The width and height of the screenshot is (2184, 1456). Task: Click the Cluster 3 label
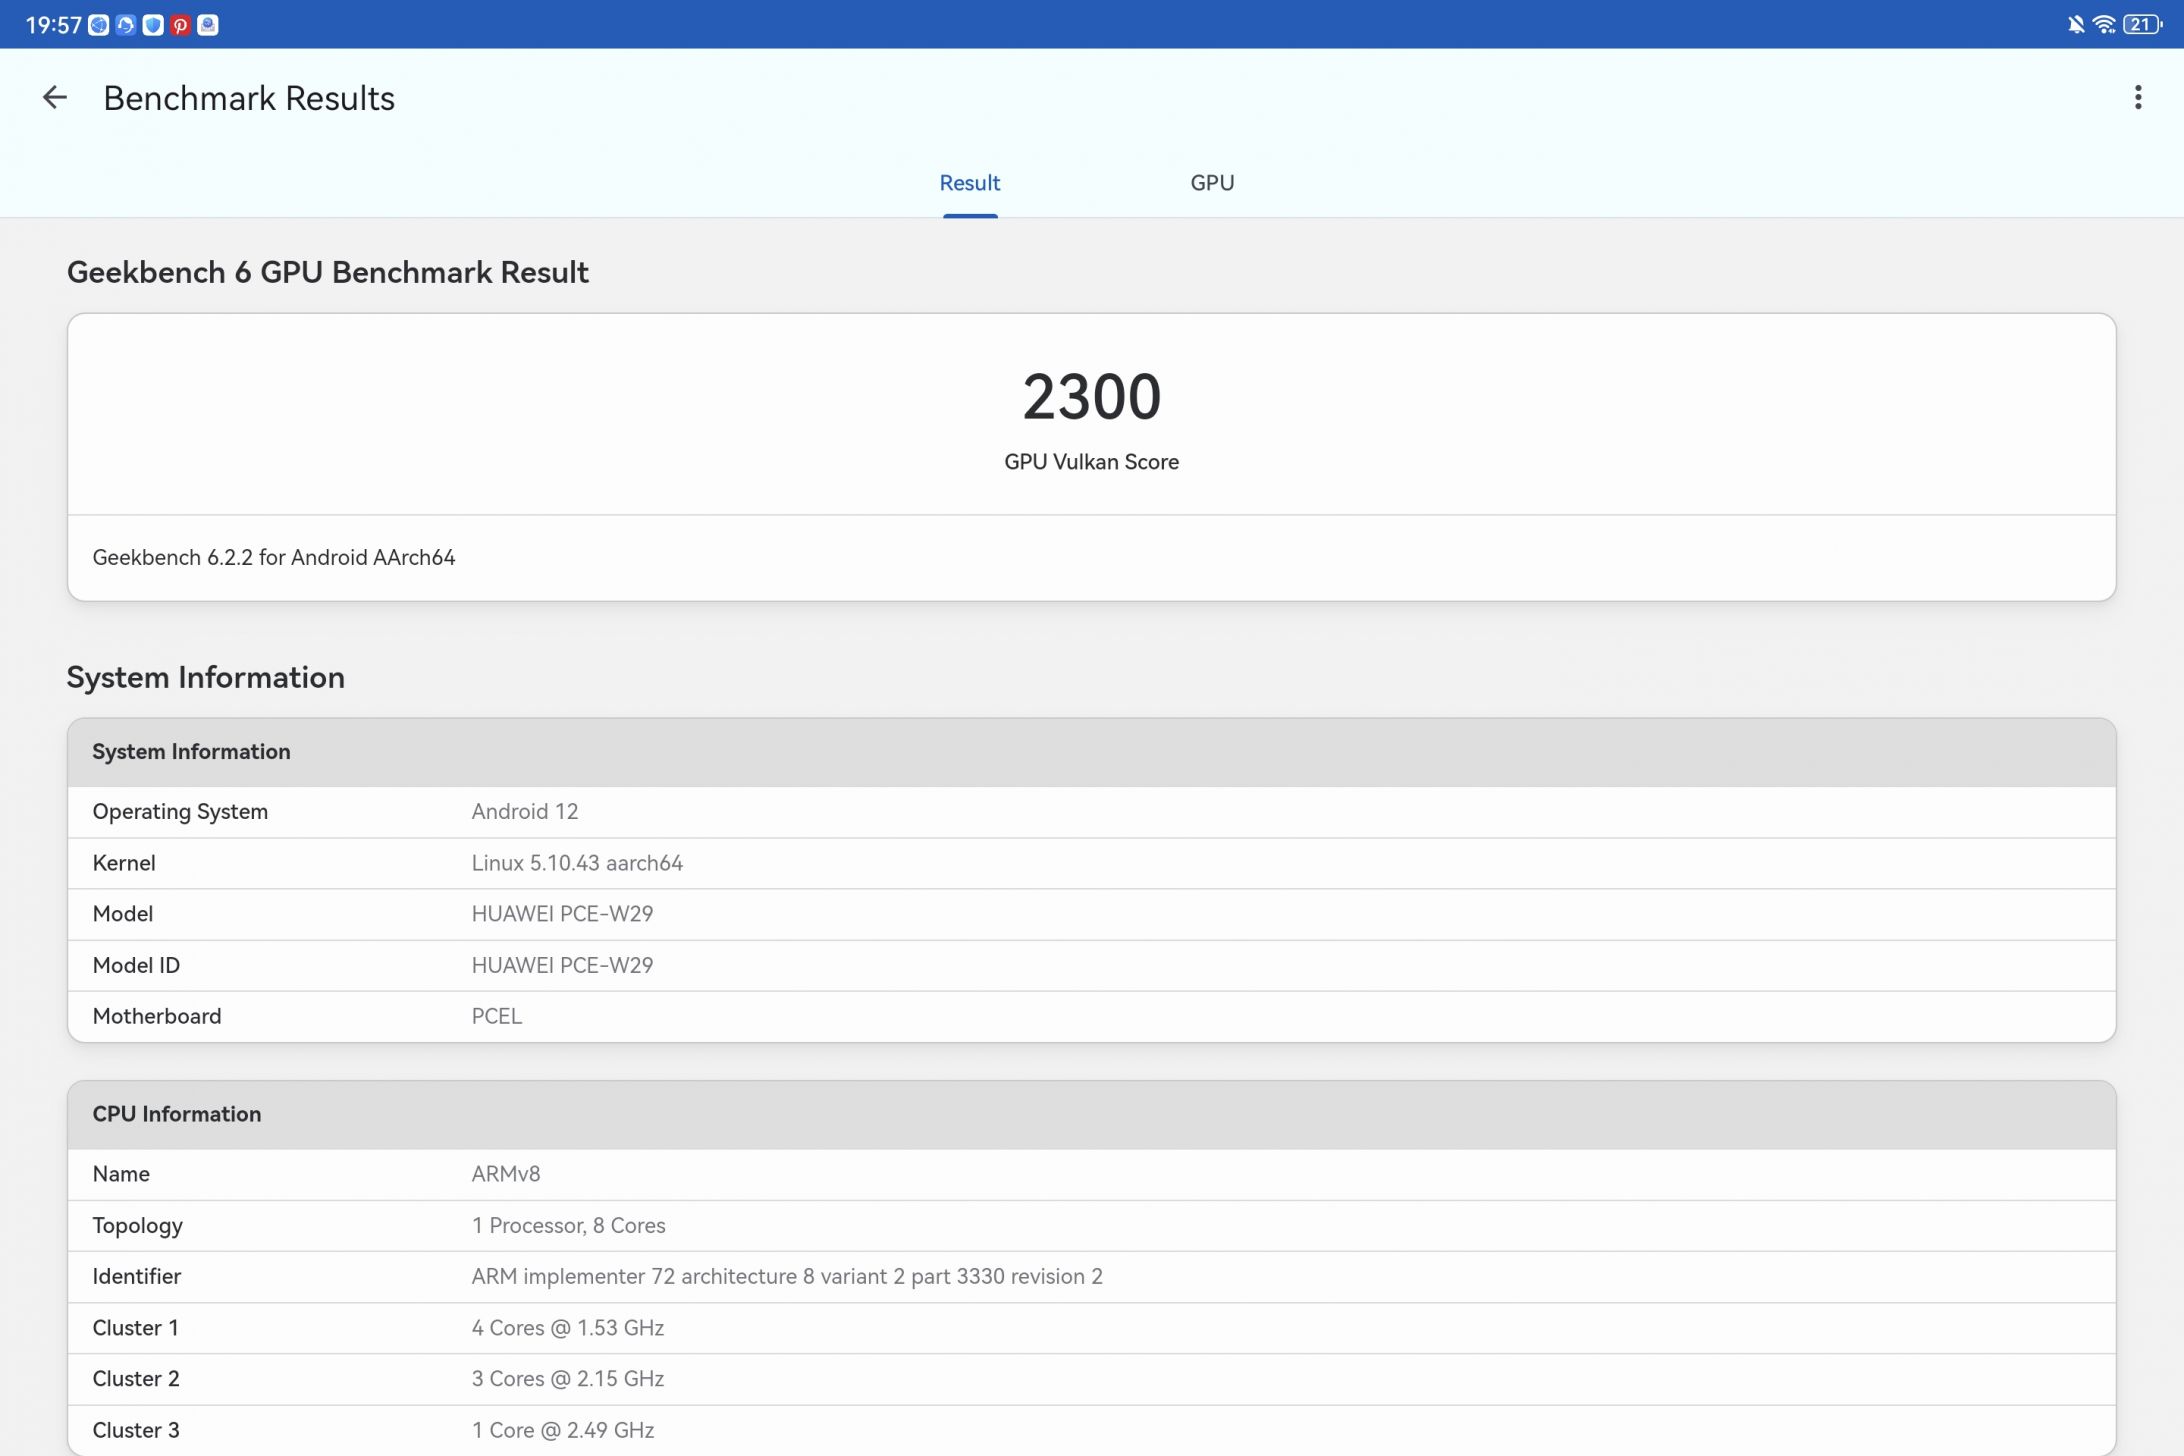point(136,1431)
